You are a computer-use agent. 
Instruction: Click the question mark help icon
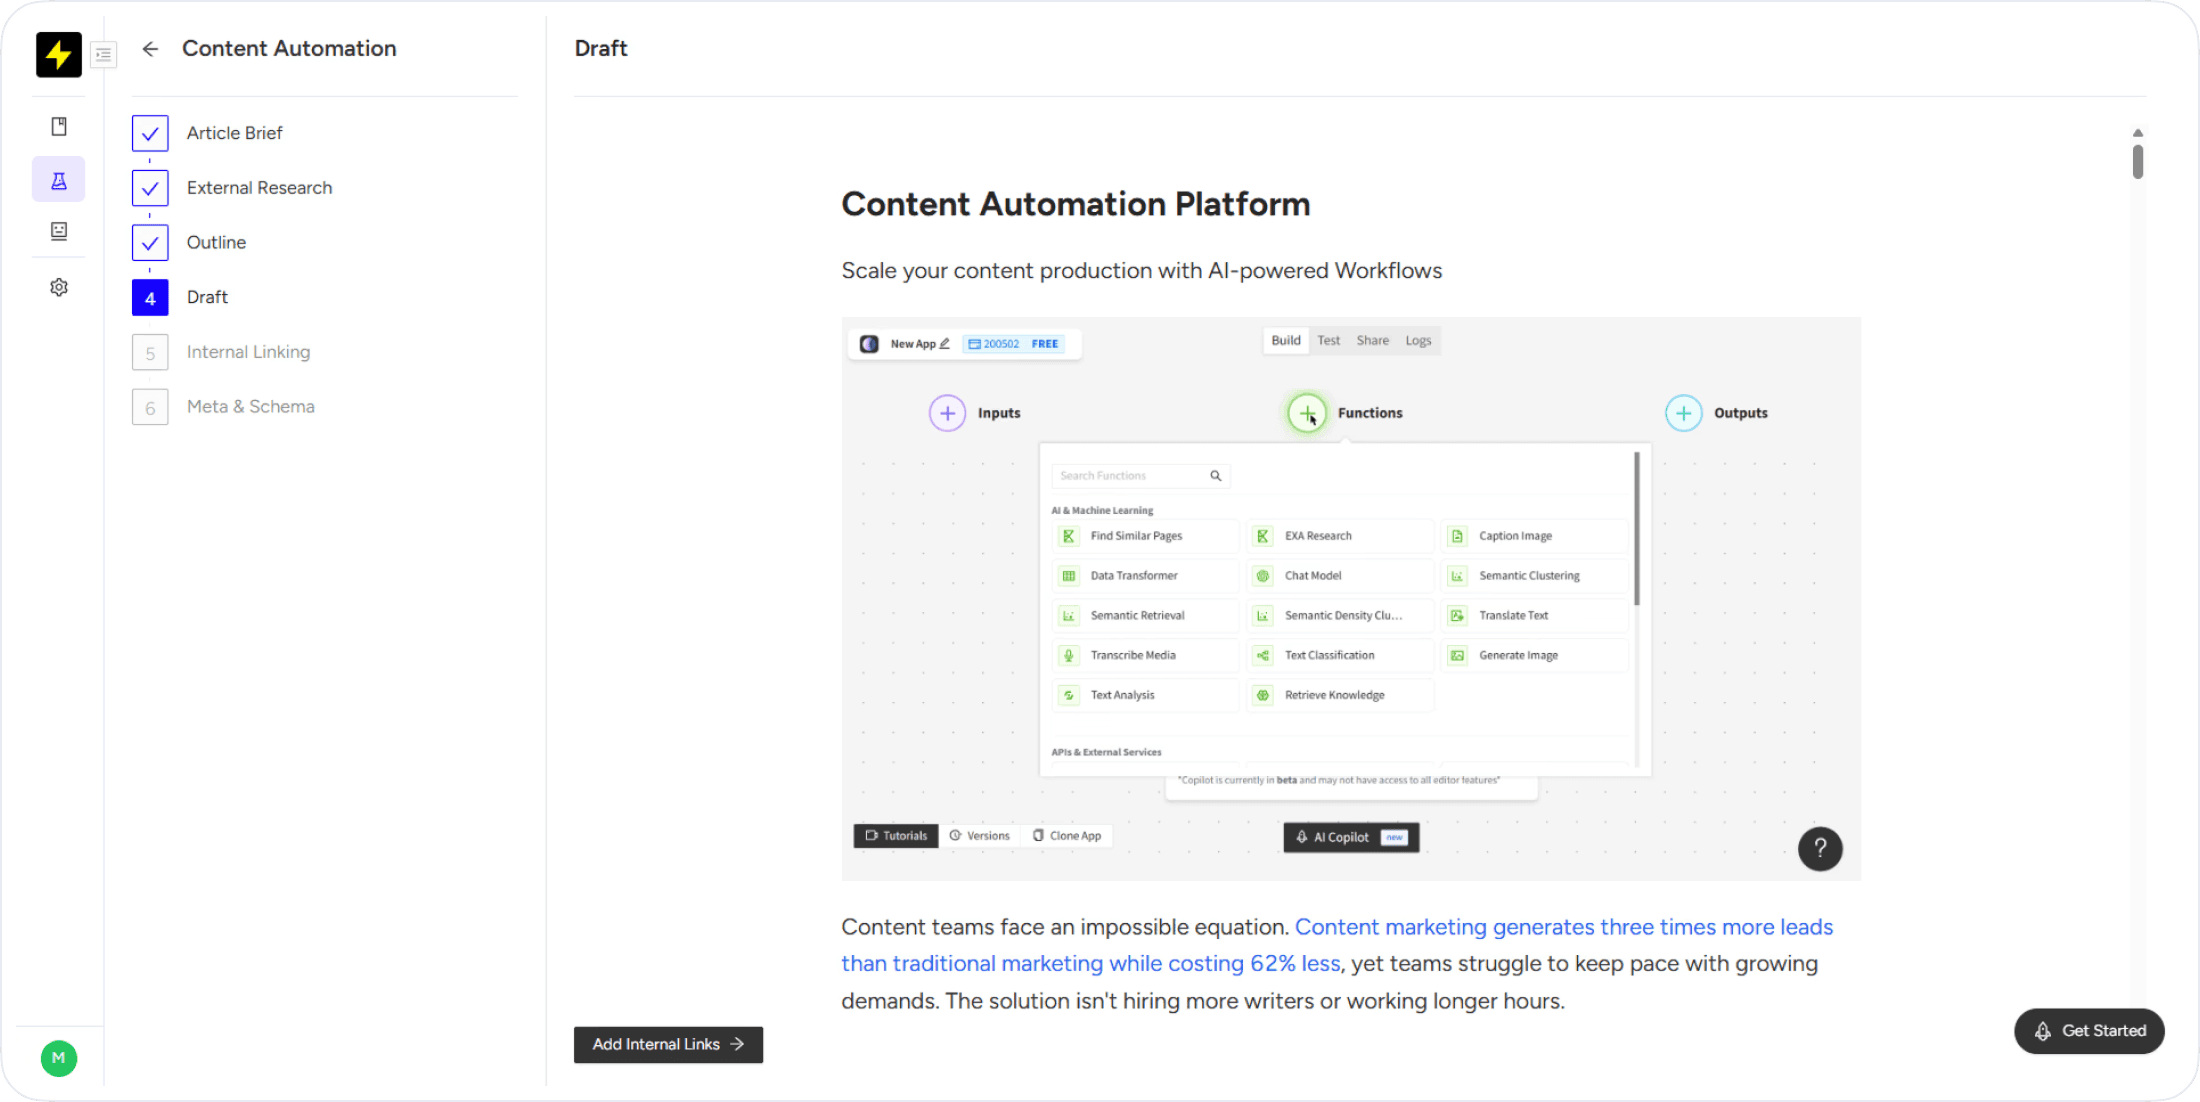[x=1819, y=849]
